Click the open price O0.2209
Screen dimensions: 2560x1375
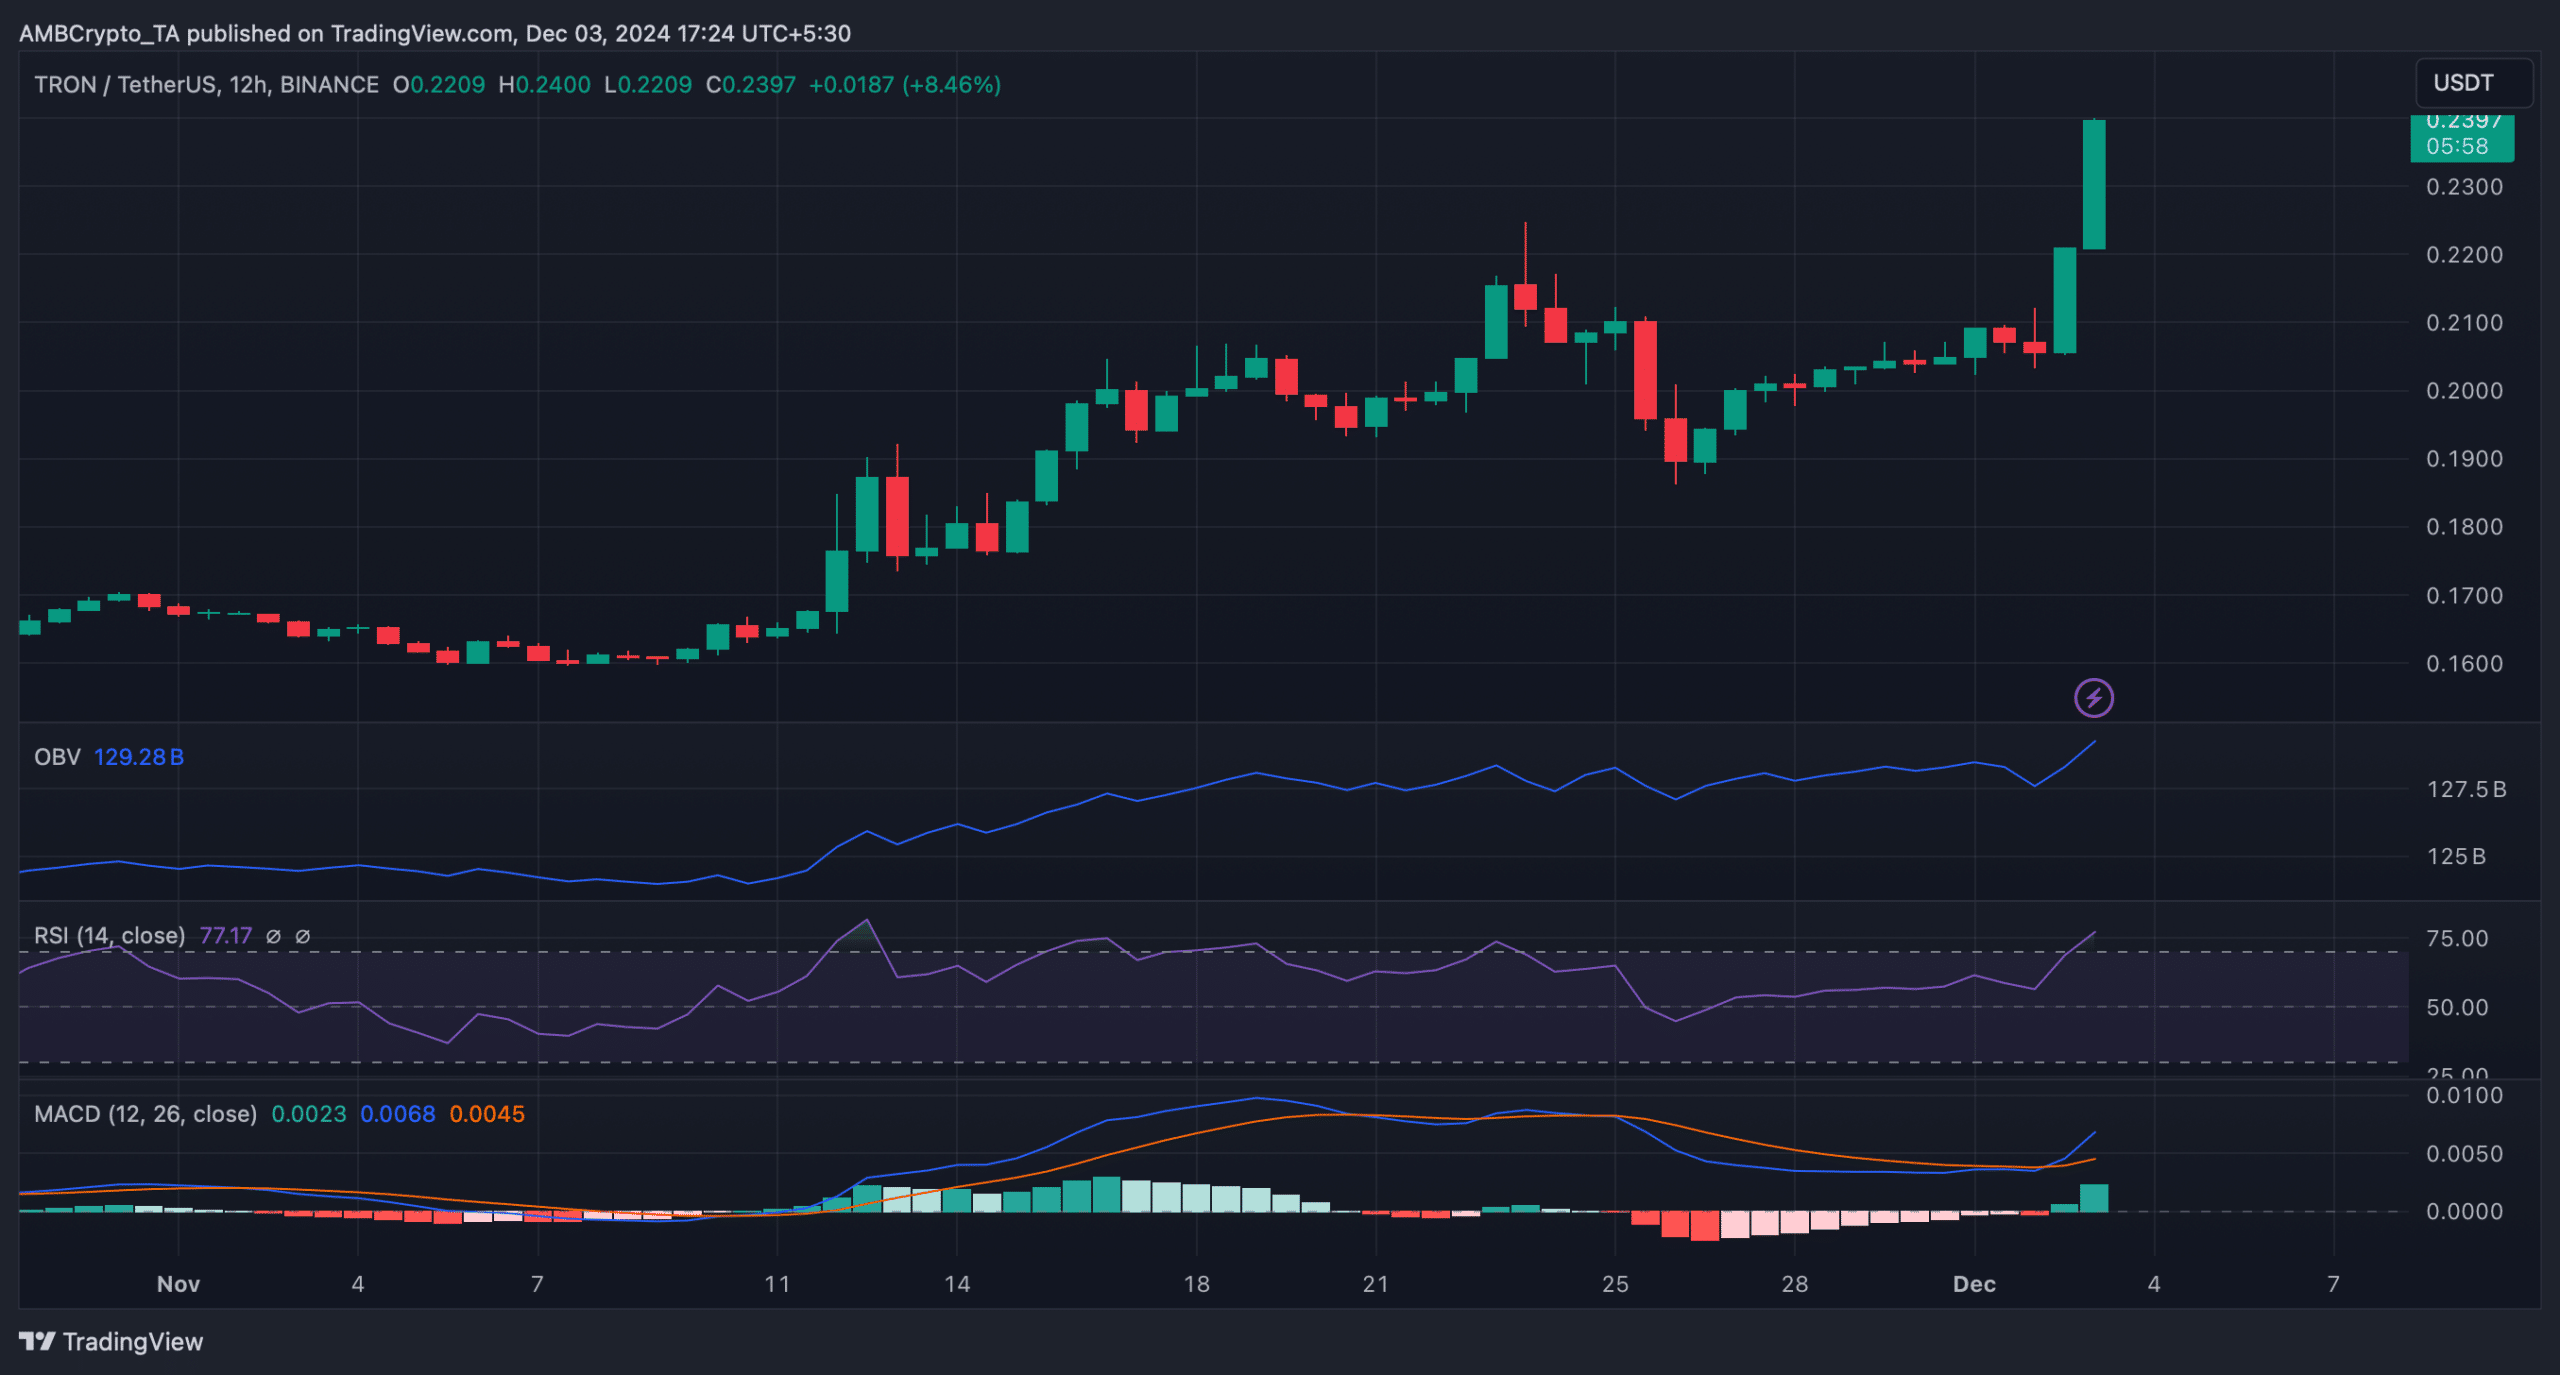[439, 85]
